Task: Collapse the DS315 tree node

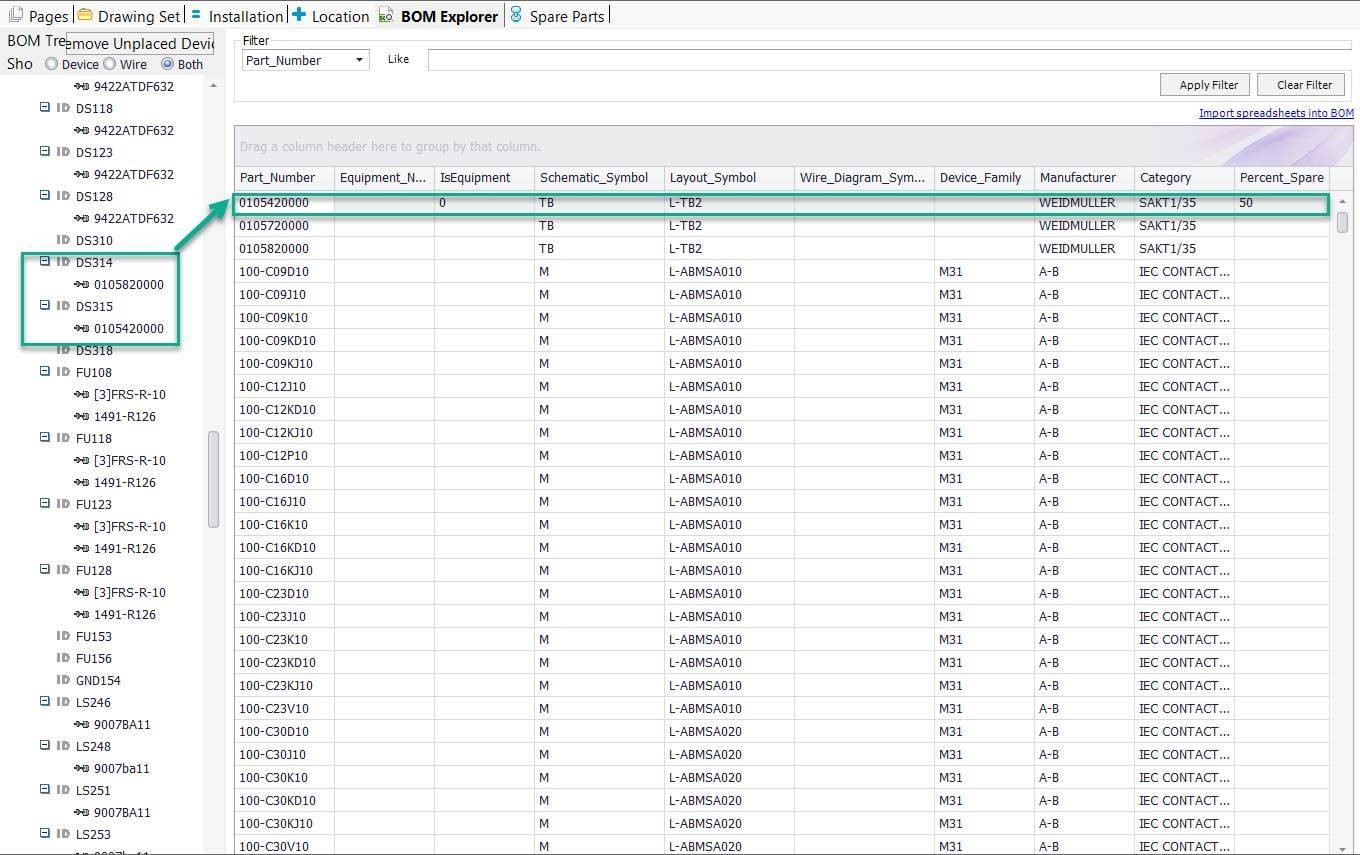Action: [x=45, y=306]
